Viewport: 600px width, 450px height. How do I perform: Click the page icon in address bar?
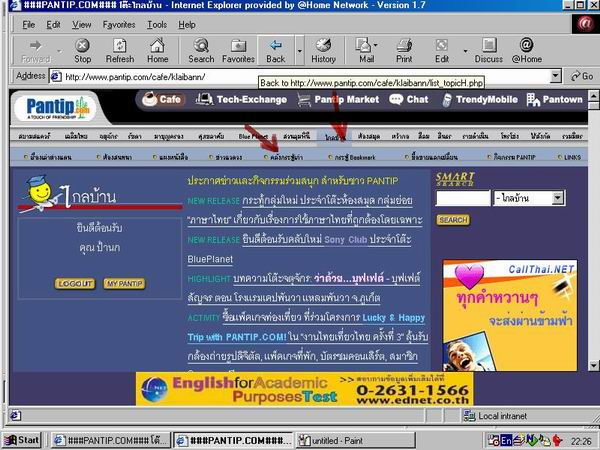coord(56,77)
